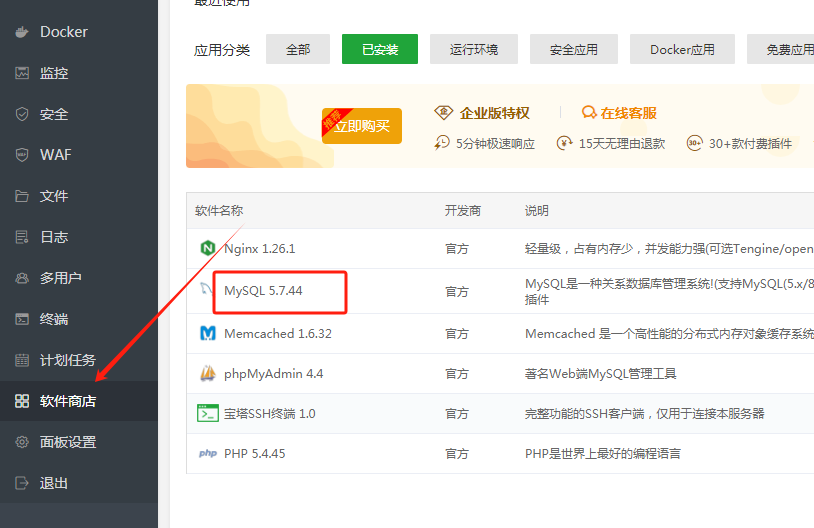Screen dimensions: 814x528
Task: Open 宝塔SSH终端 1.0 settings
Action: (x=269, y=414)
